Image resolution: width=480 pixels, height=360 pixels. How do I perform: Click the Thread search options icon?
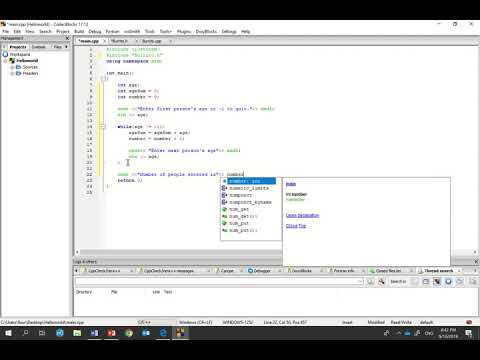[381, 282]
